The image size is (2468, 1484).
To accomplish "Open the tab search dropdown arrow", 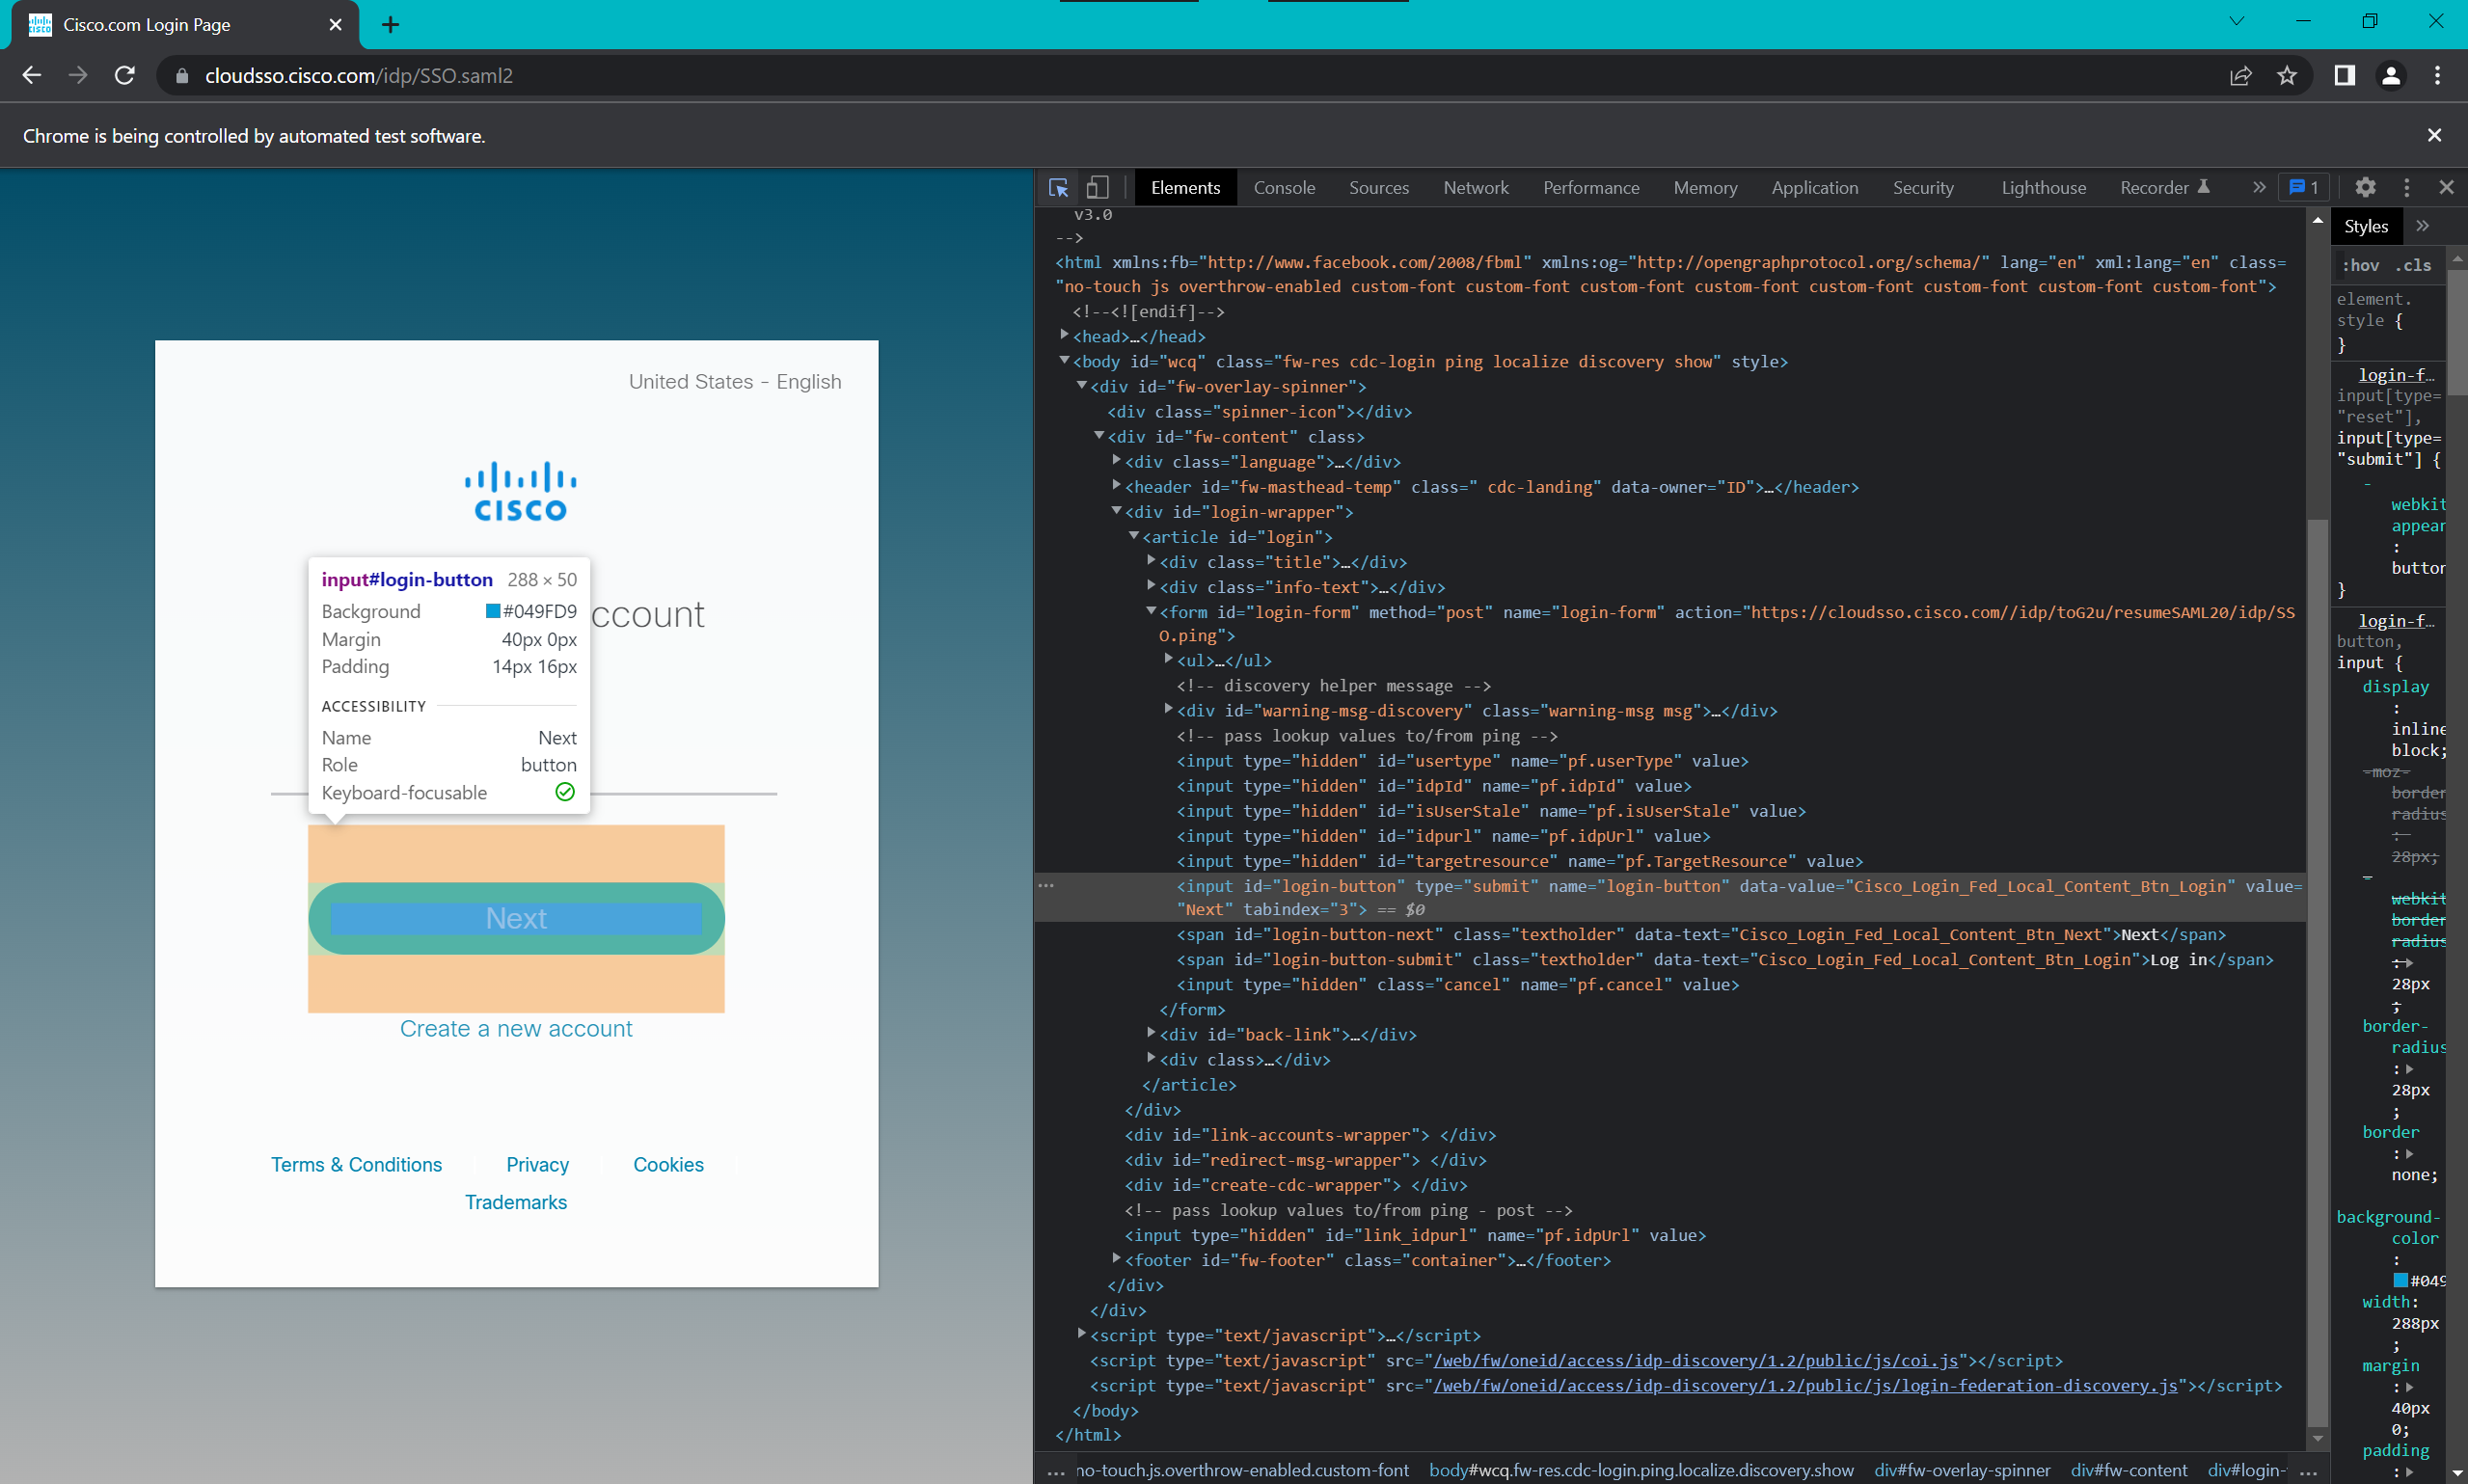I will click(2237, 21).
